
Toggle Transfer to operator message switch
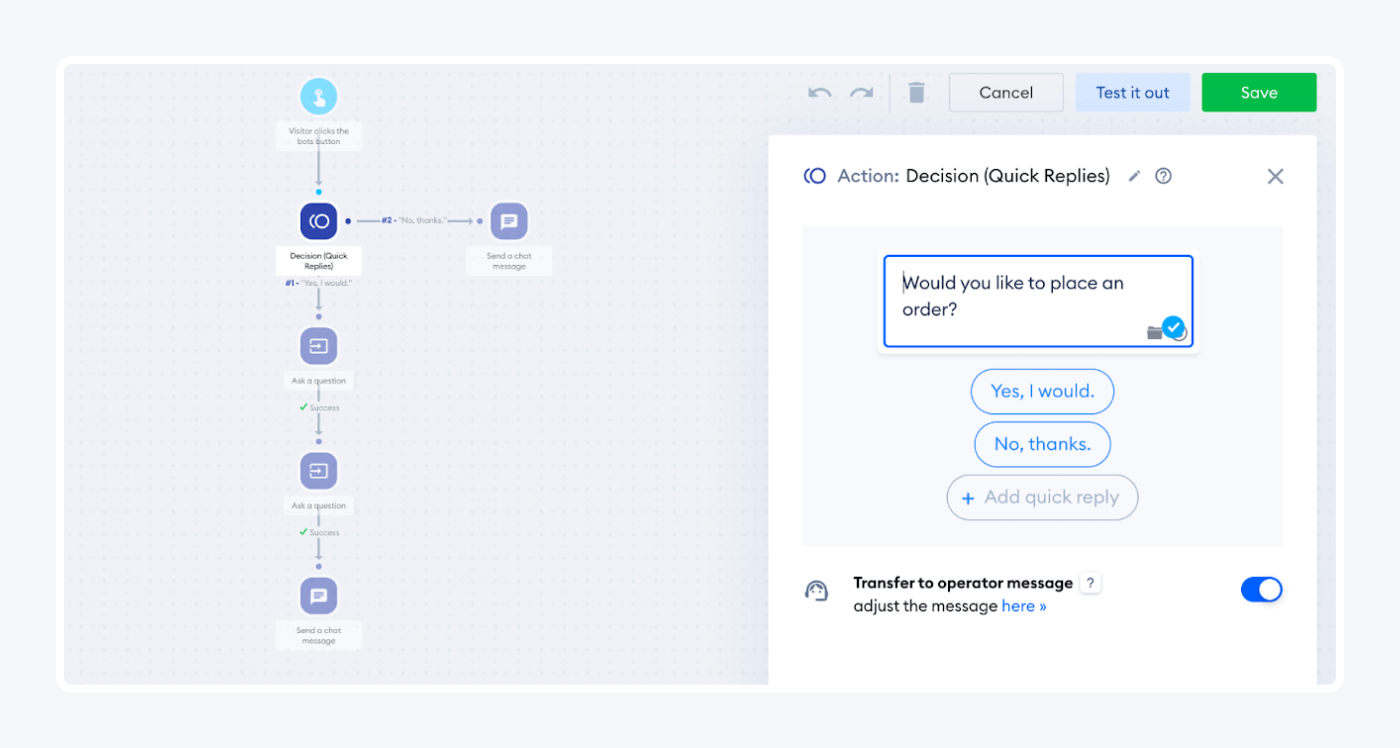(x=1261, y=589)
